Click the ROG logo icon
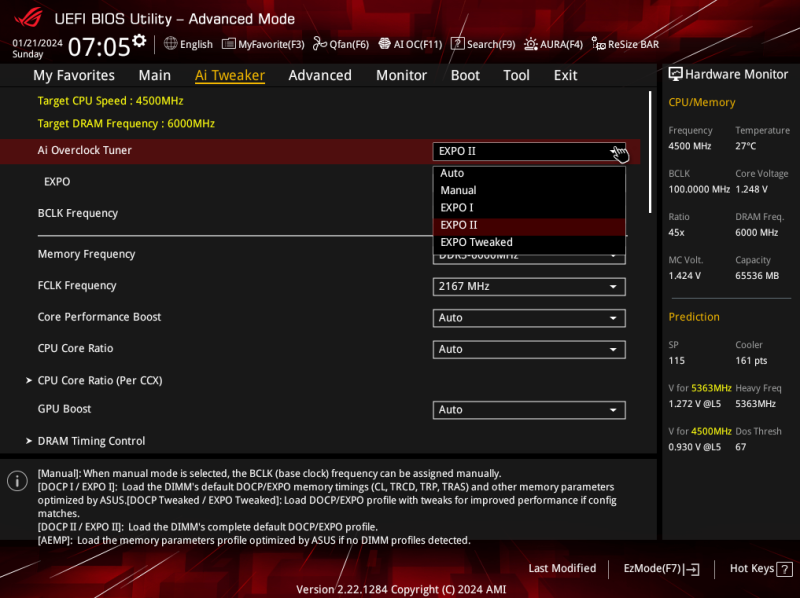Viewport: 800px width, 598px height. [x=29, y=18]
